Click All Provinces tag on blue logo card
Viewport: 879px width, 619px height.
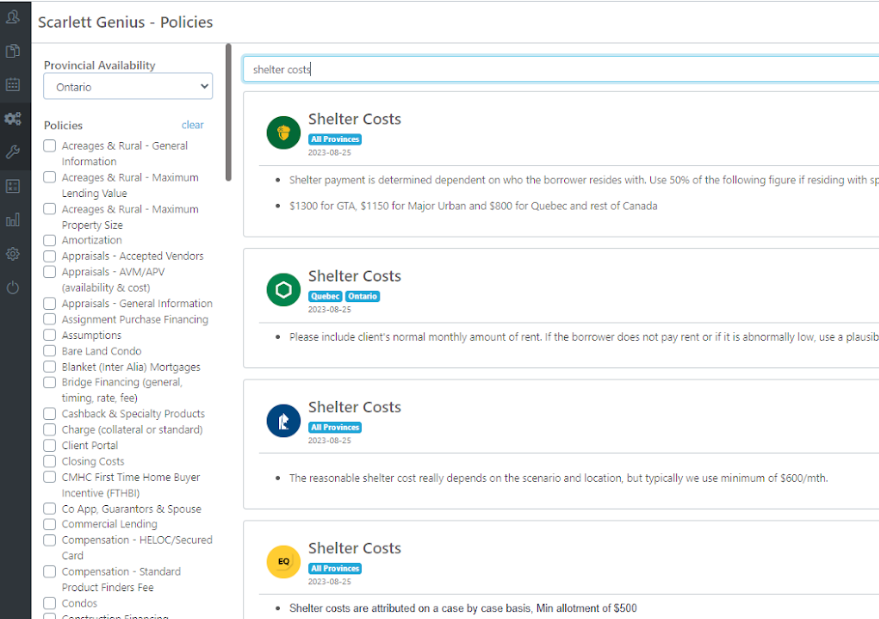click(x=335, y=427)
